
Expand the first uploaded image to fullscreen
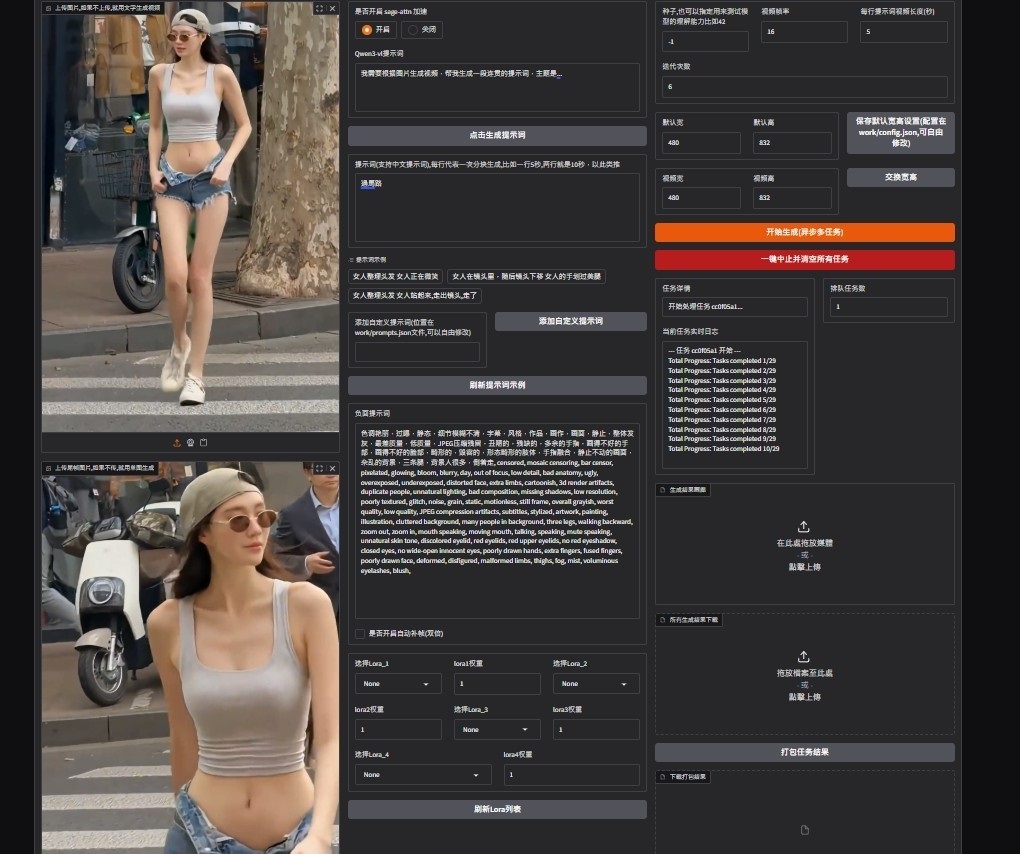[x=319, y=8]
